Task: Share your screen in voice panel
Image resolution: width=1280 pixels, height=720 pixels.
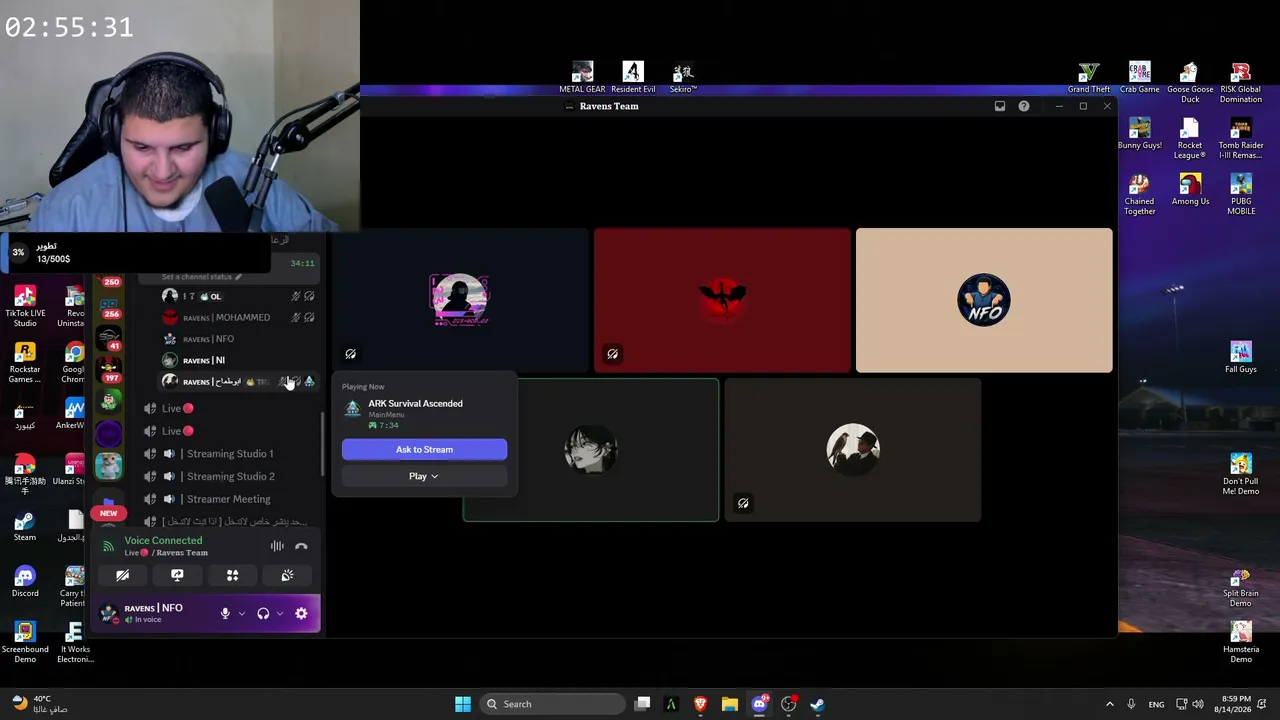Action: (177, 575)
